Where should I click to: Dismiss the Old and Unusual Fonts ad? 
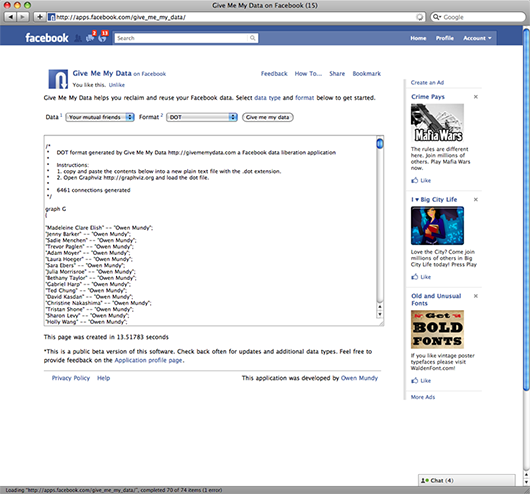click(476, 296)
